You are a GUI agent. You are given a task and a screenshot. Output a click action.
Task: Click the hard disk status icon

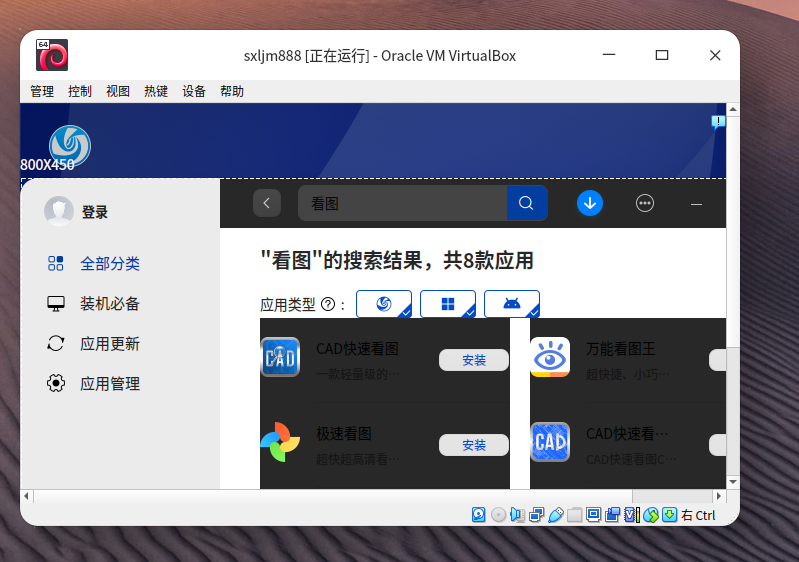(x=478, y=515)
